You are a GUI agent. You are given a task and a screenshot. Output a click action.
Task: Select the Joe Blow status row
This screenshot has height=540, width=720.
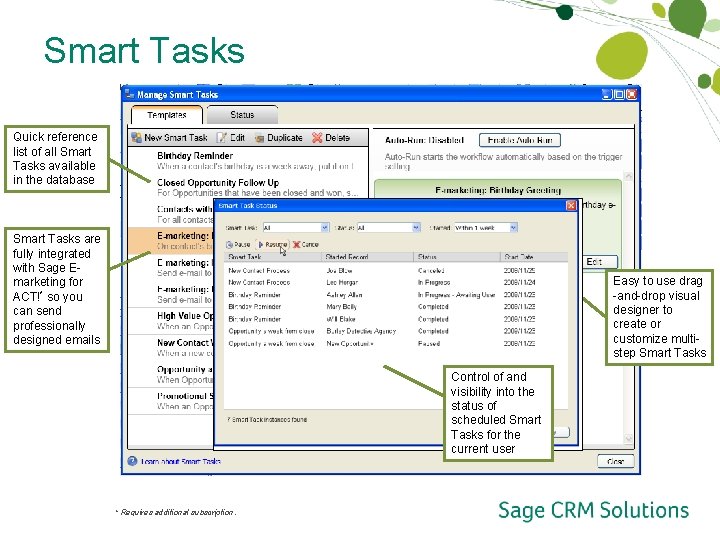pos(396,270)
